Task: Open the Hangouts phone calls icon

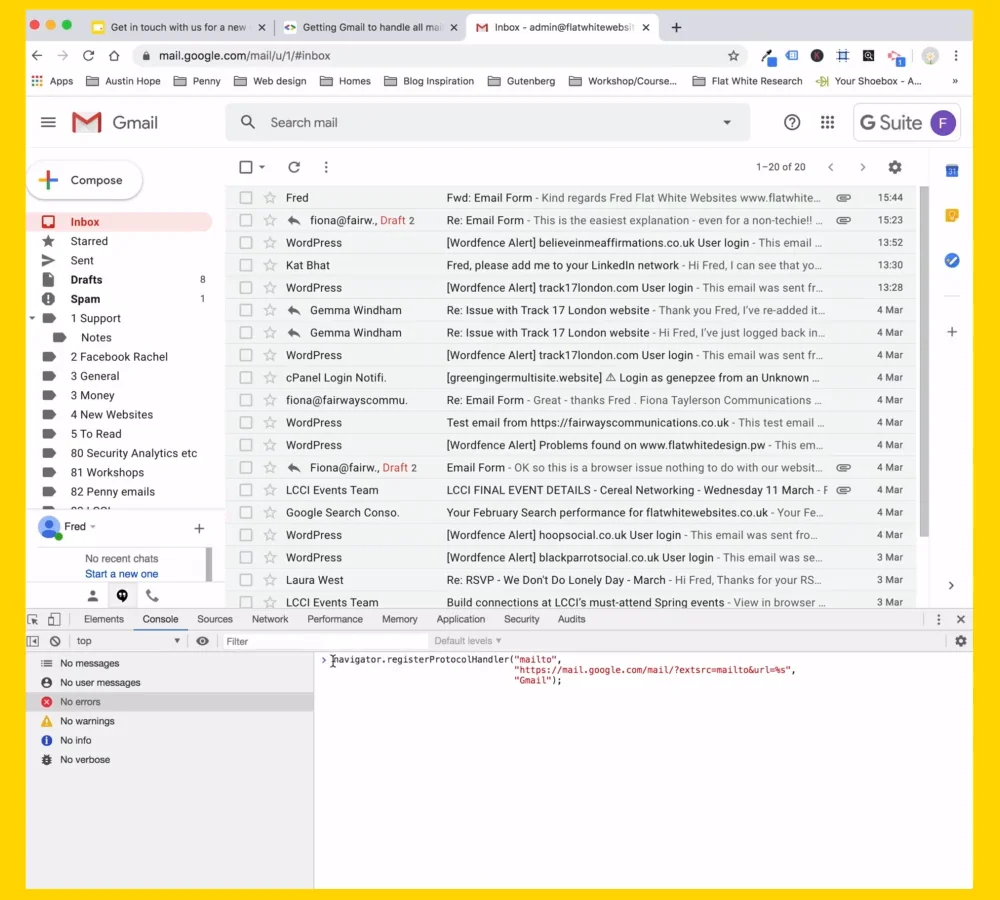Action: [152, 596]
